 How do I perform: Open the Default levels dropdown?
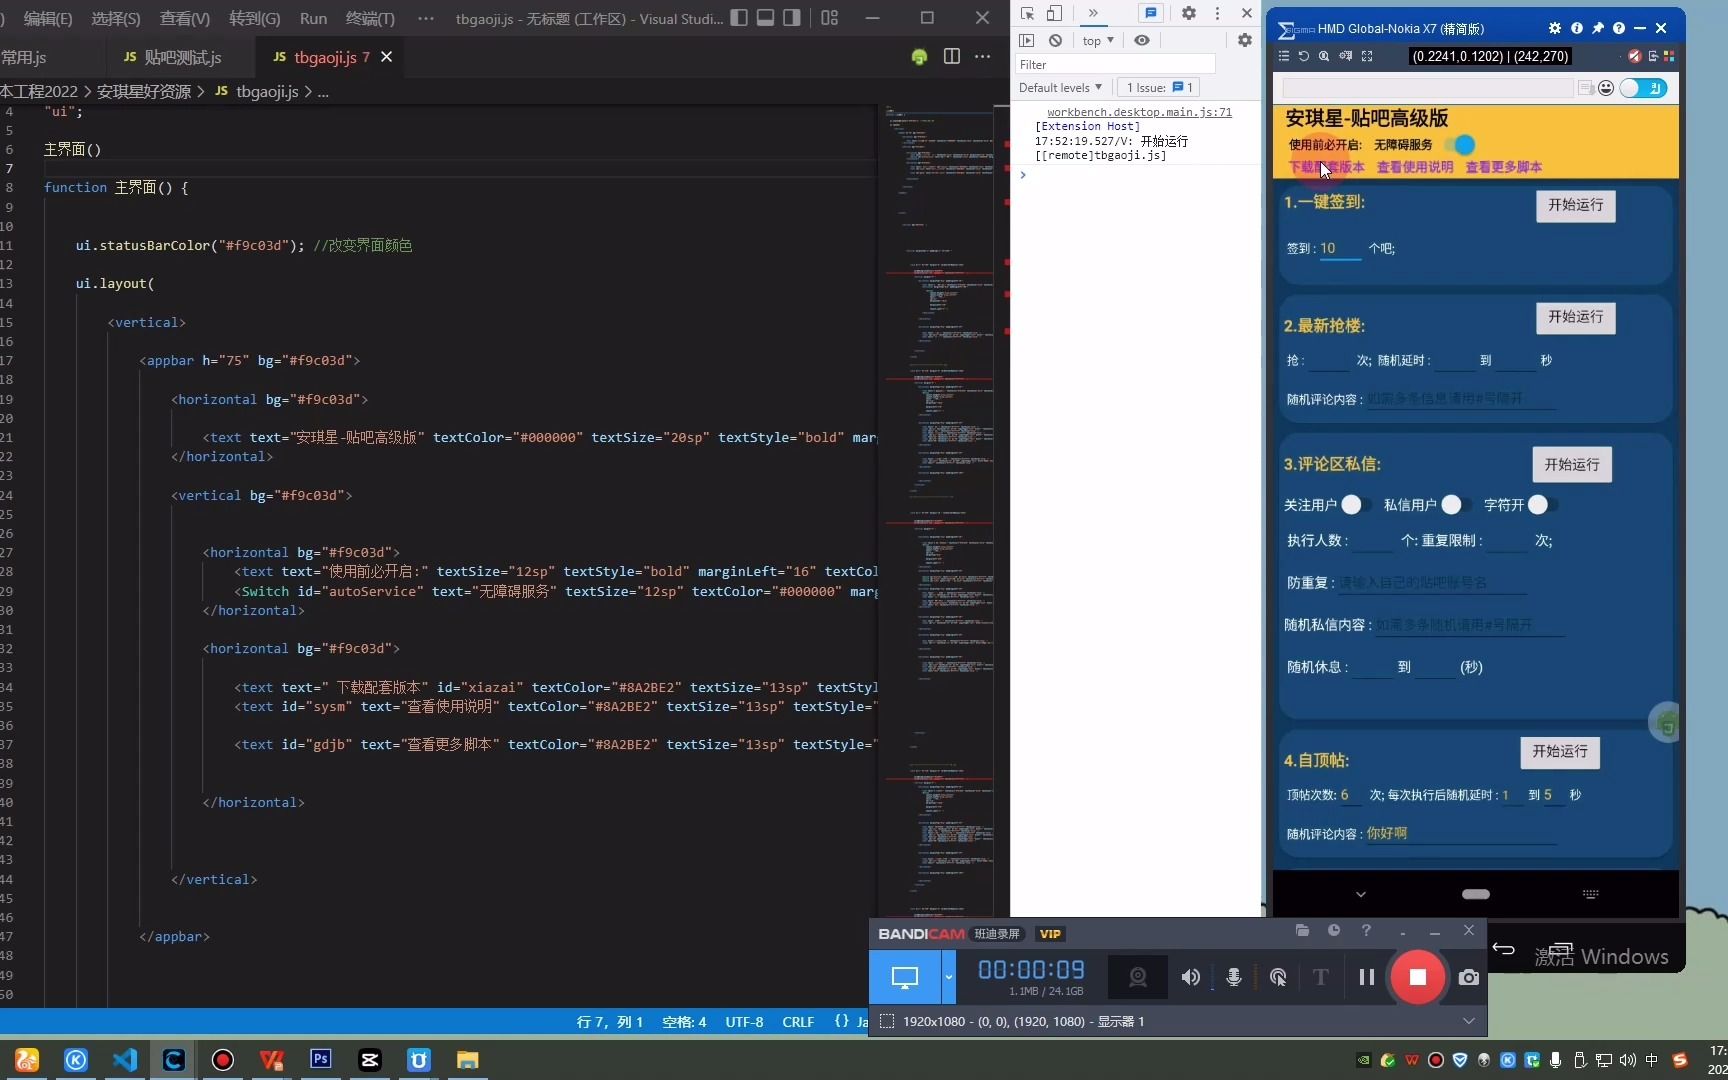coord(1060,88)
